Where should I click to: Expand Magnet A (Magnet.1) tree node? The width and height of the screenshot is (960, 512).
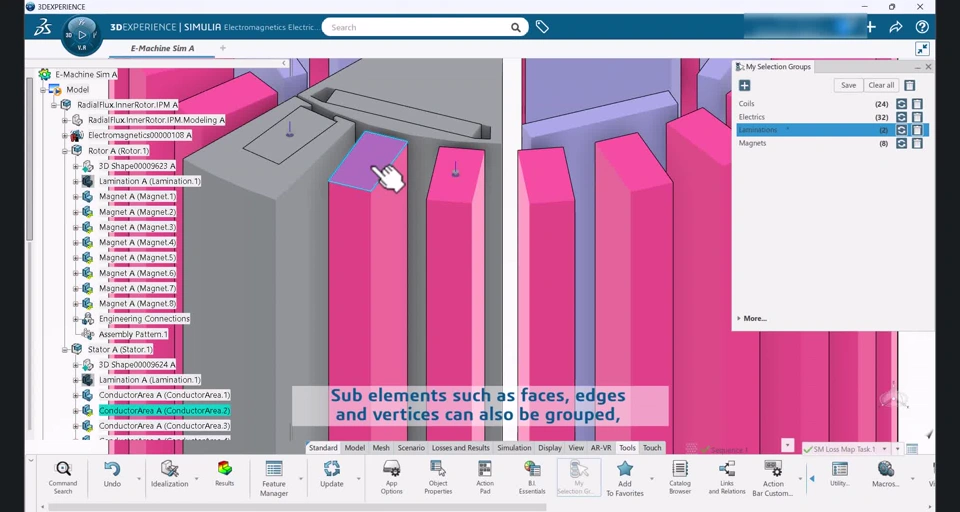click(76, 197)
